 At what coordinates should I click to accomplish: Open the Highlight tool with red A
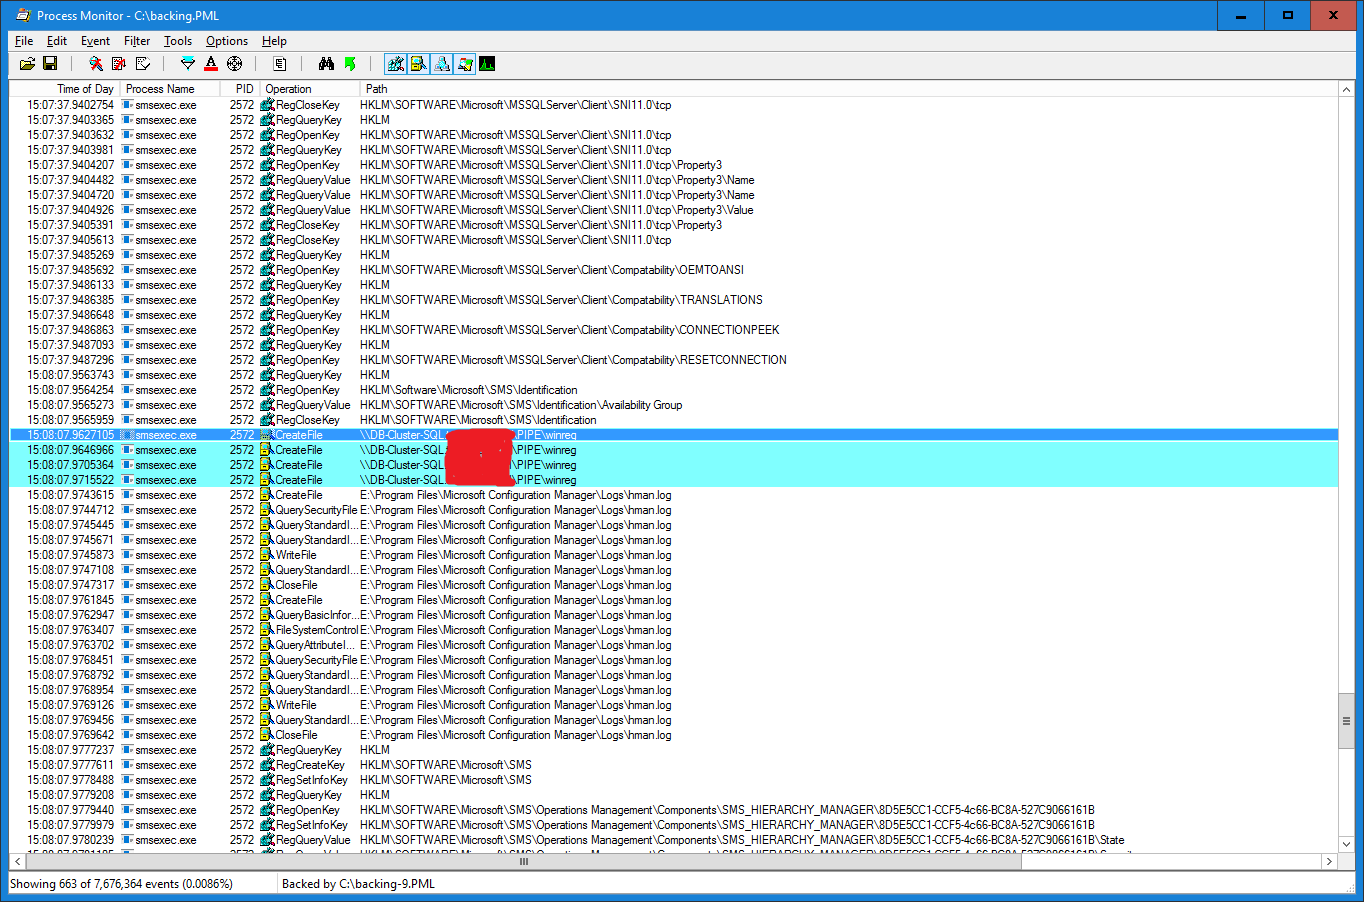point(211,64)
